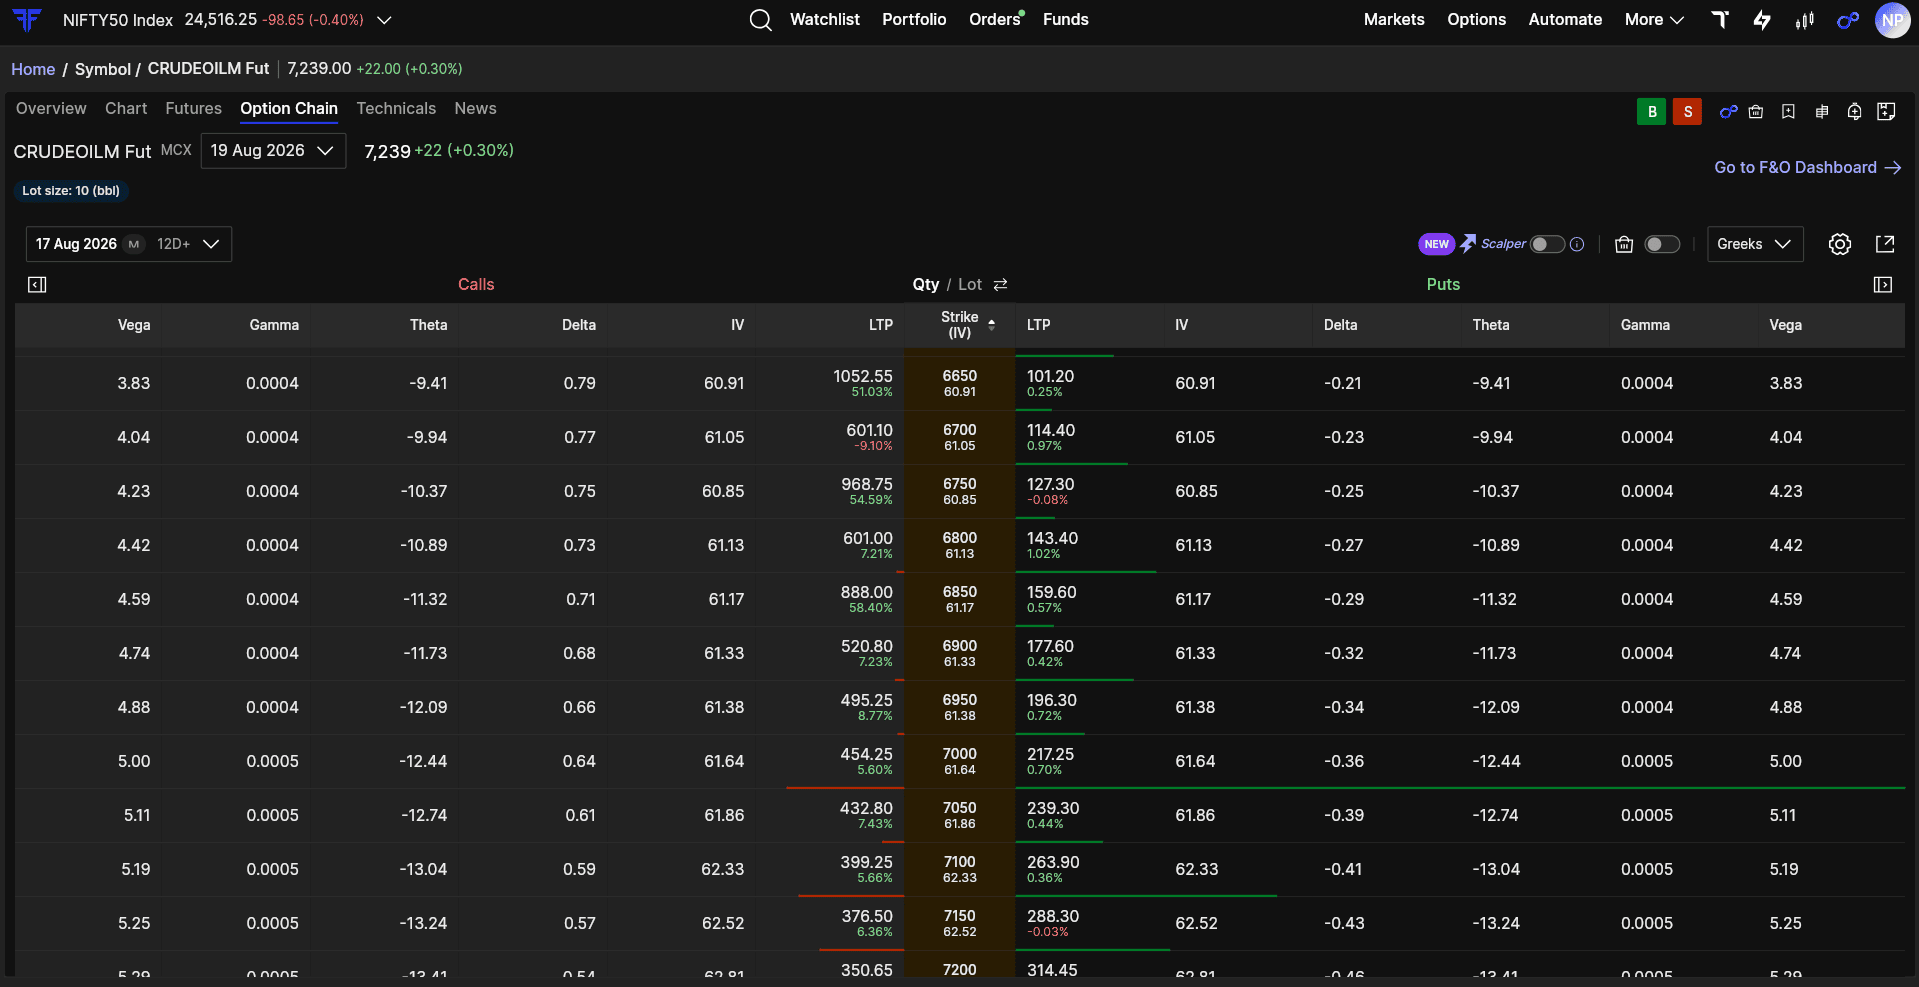This screenshot has height=987, width=1919.
Task: Click the Home breadcrumb link
Action: tap(33, 69)
